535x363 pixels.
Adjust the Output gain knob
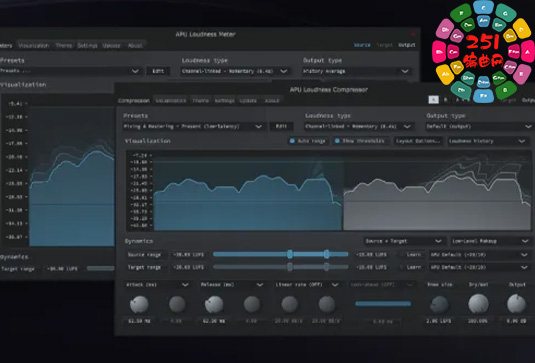point(516,304)
